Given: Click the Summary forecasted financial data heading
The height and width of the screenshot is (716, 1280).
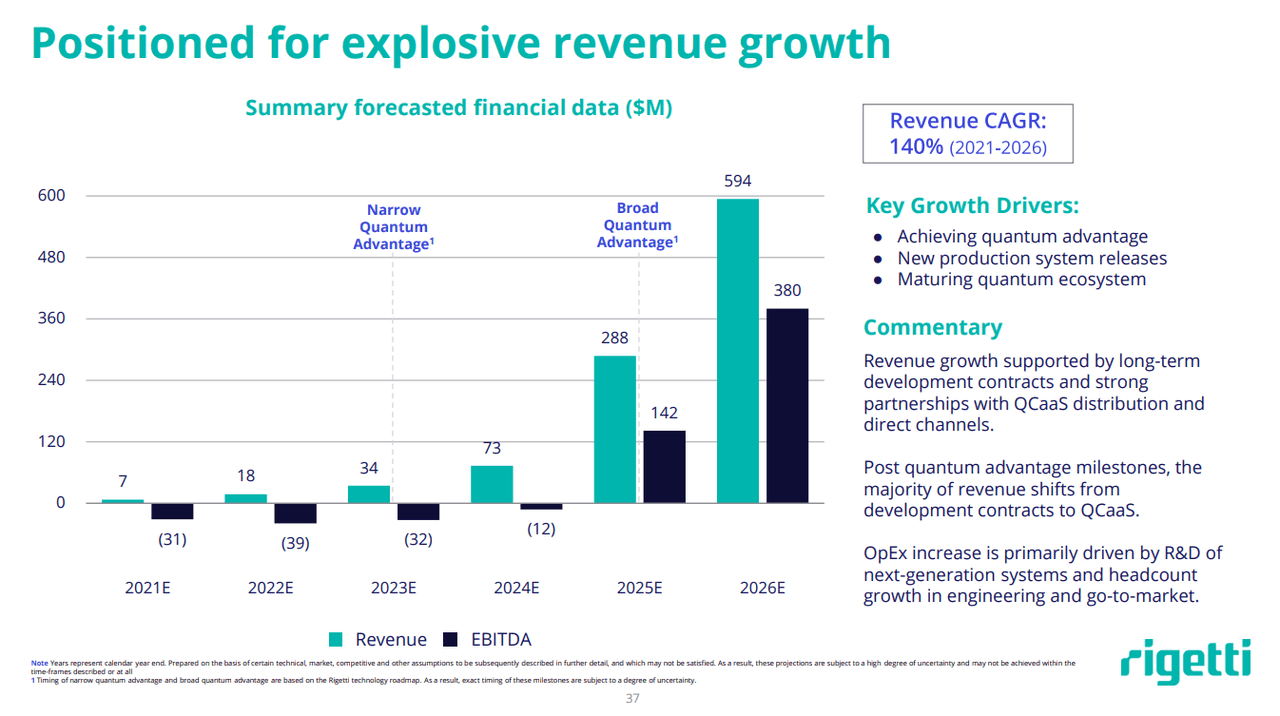Looking at the screenshot, I should pyautogui.click(x=459, y=108).
